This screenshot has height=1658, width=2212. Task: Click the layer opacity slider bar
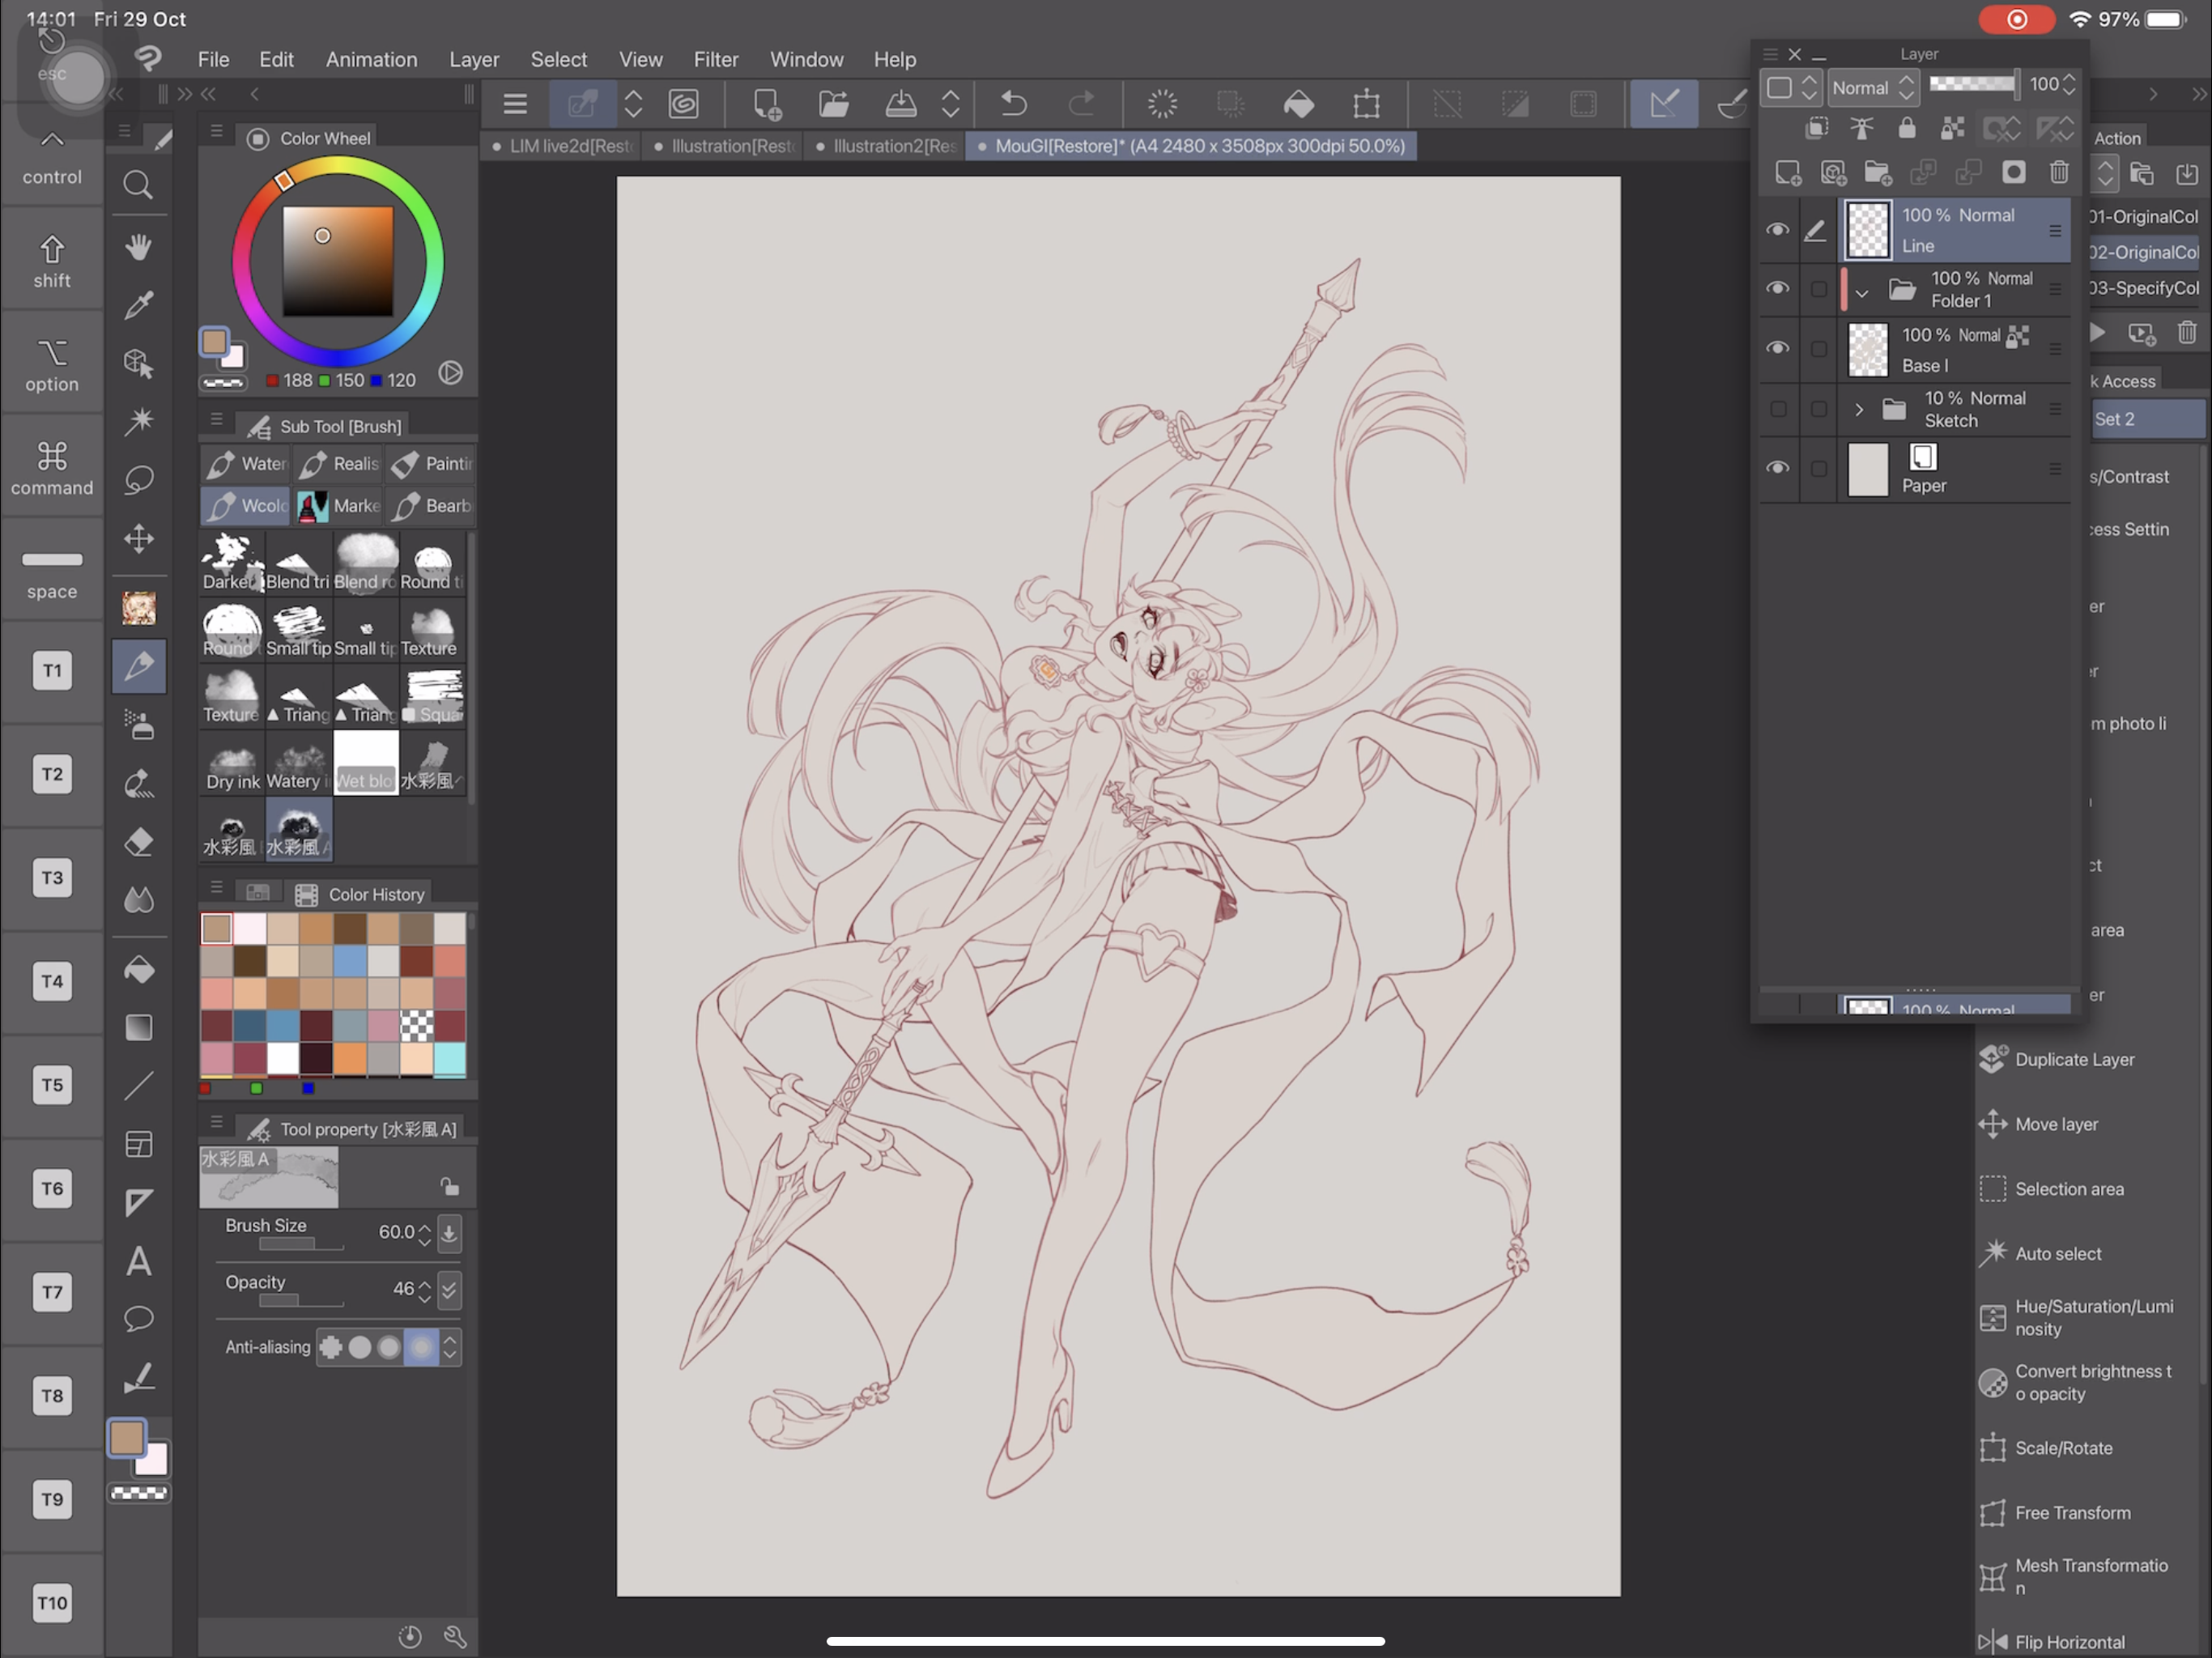(1972, 84)
